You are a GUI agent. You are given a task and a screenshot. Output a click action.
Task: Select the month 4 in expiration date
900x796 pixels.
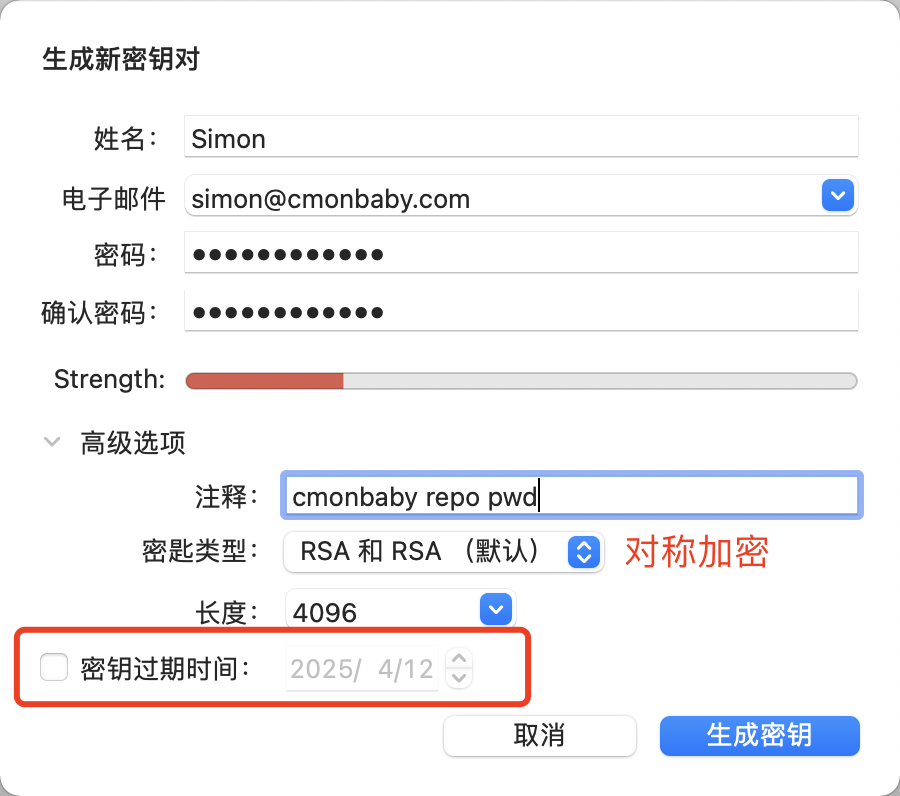(x=385, y=669)
